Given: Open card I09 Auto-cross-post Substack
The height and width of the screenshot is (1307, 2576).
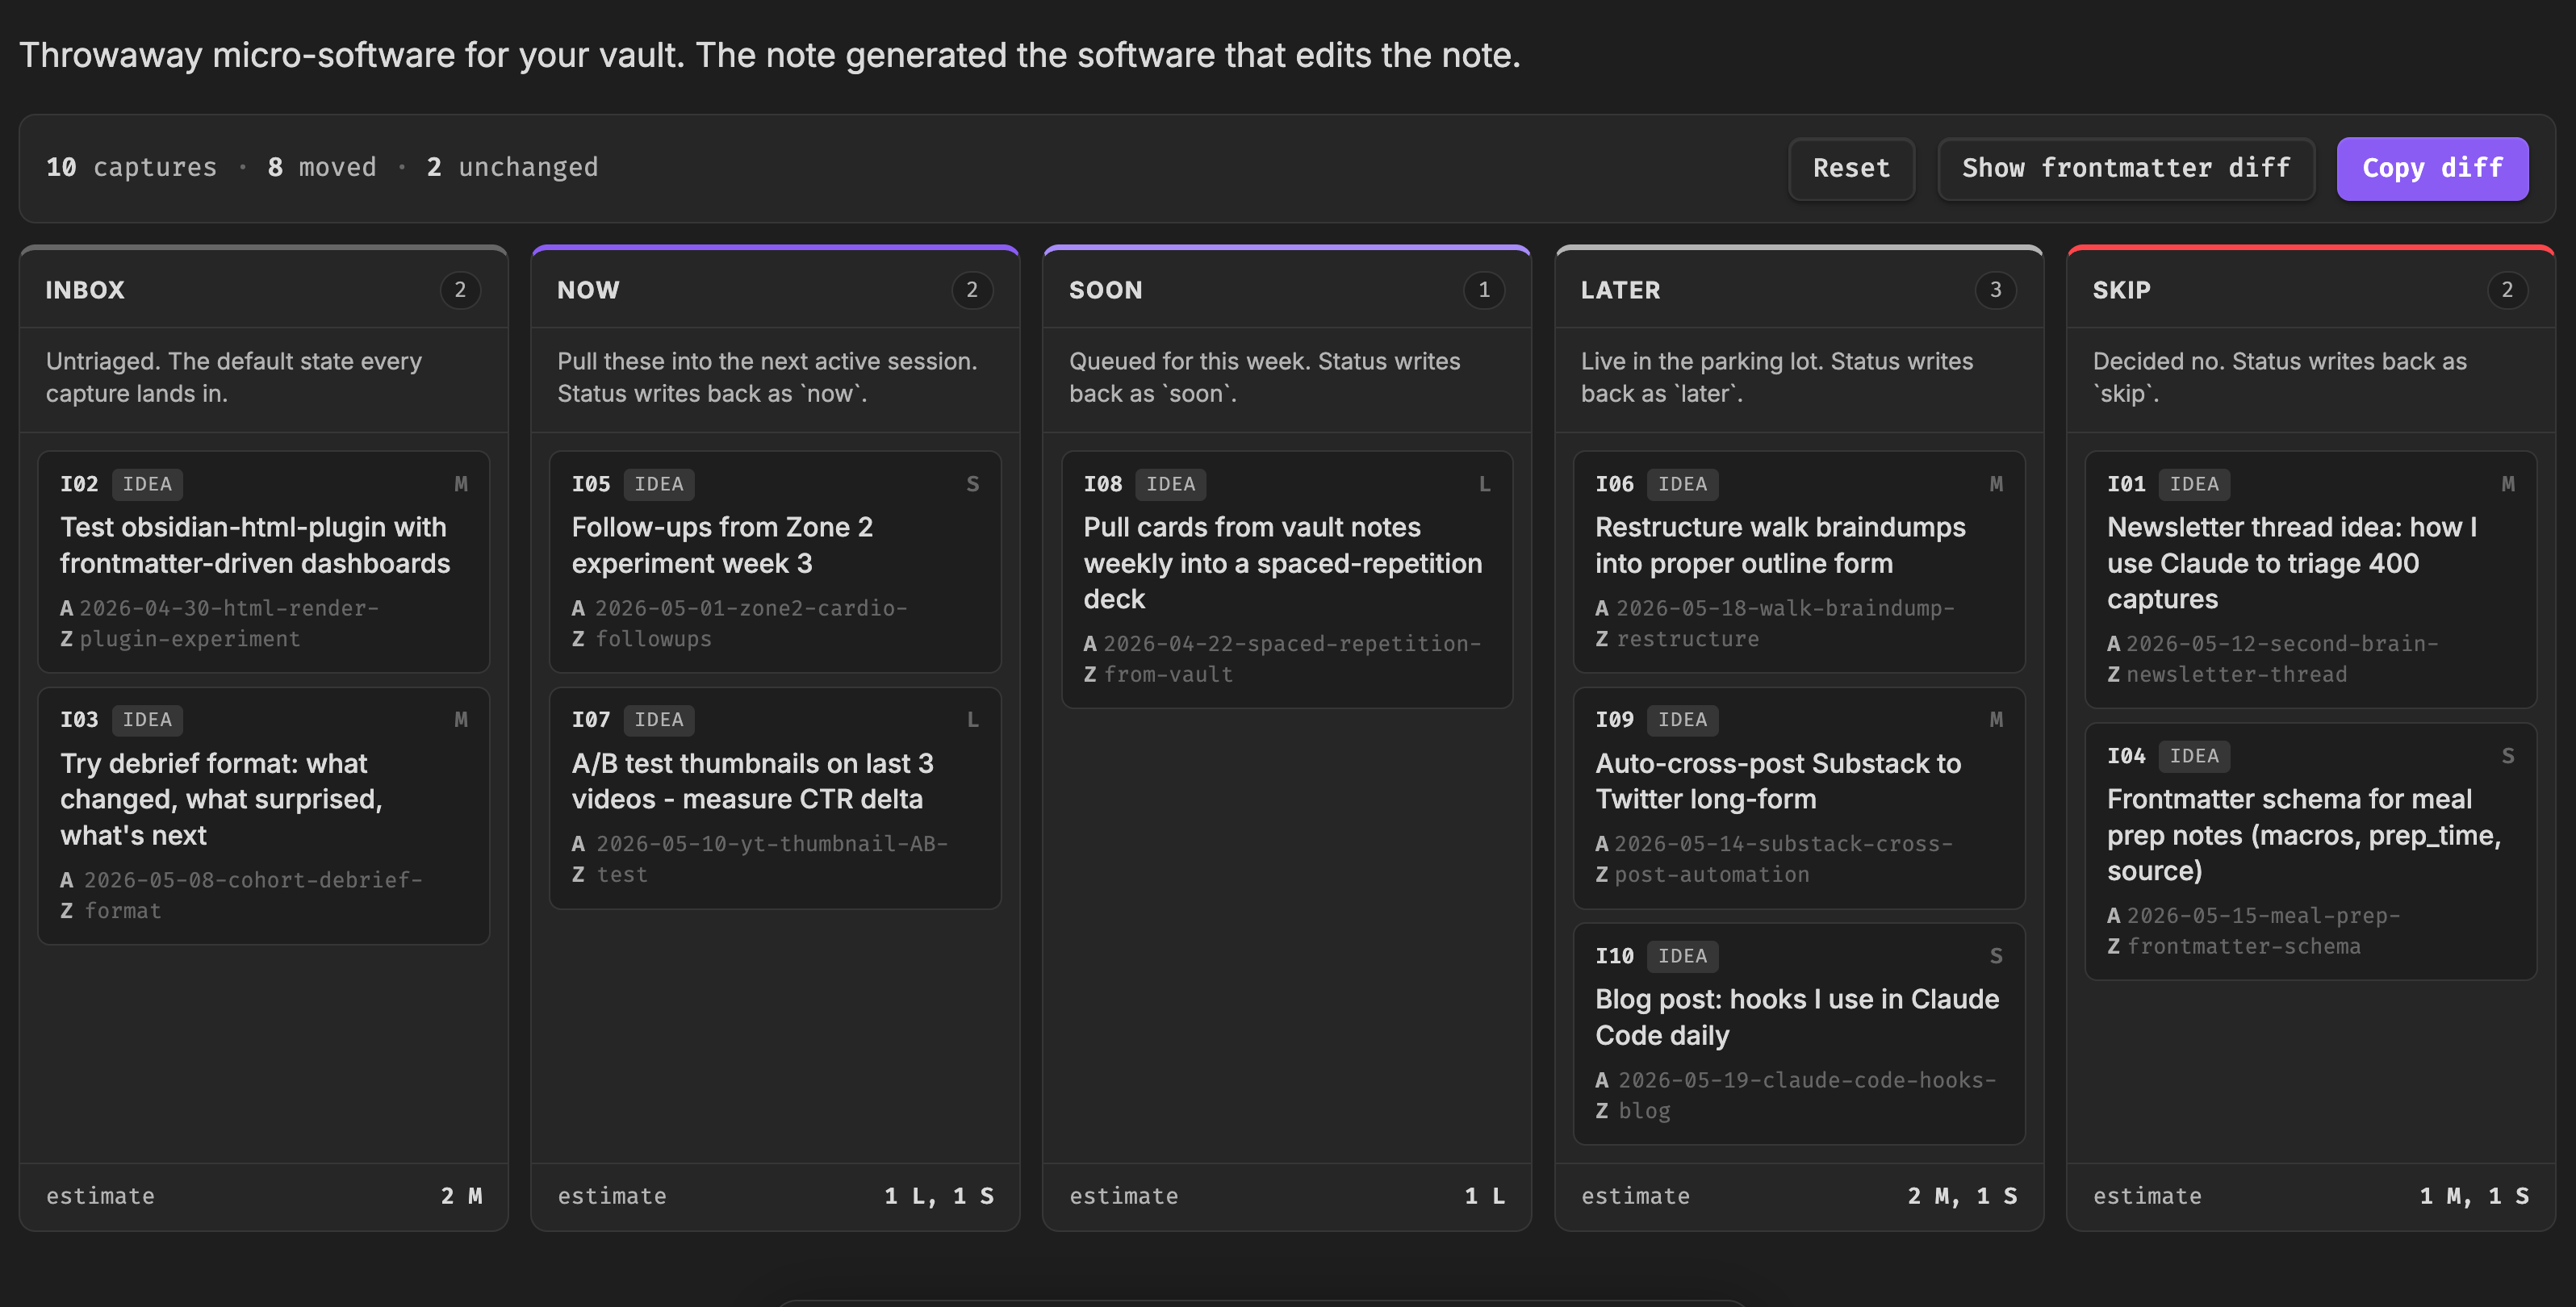Looking at the screenshot, I should coord(1799,797).
